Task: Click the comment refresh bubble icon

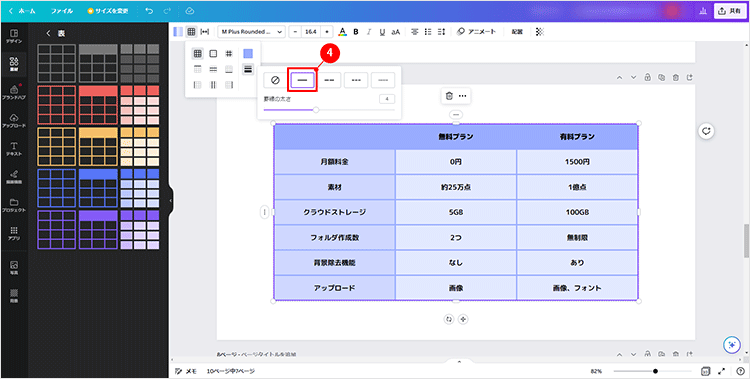Action: click(706, 131)
